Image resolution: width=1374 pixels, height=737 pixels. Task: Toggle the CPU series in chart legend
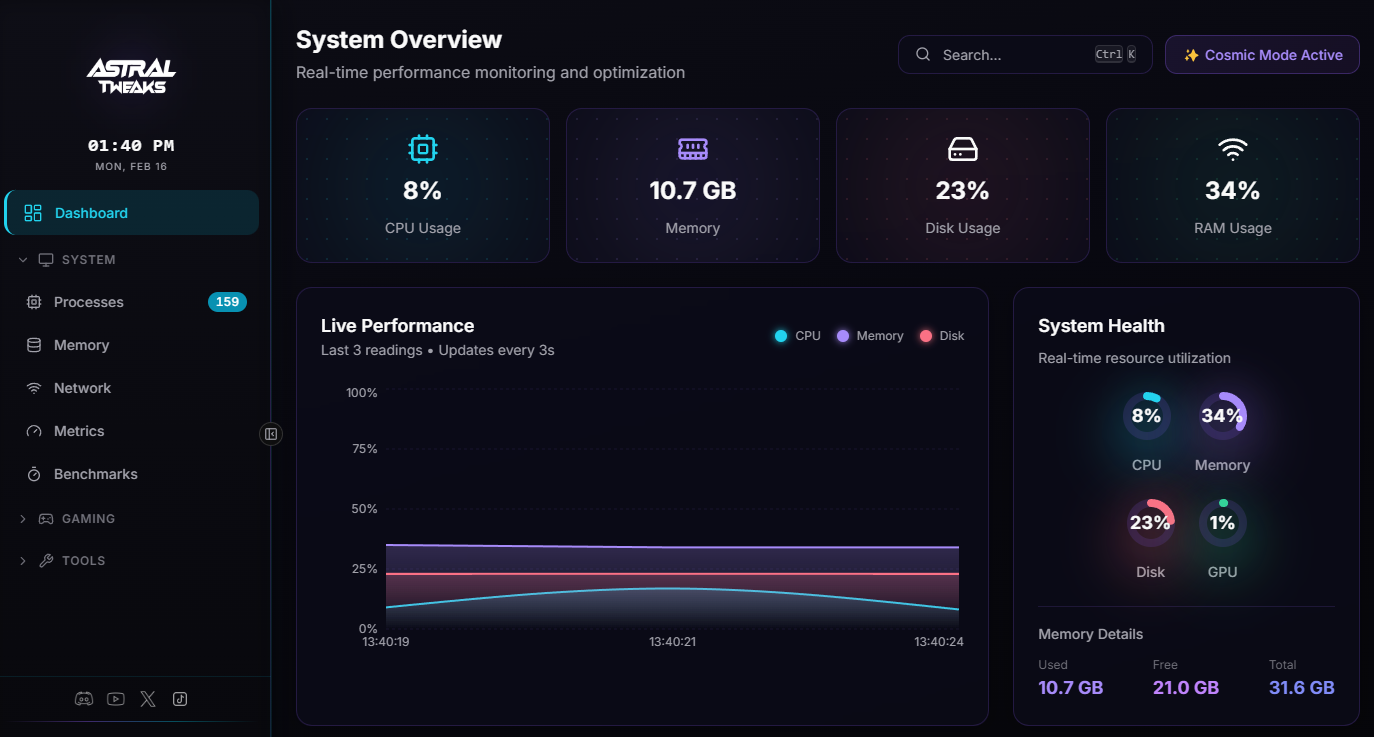click(x=796, y=335)
